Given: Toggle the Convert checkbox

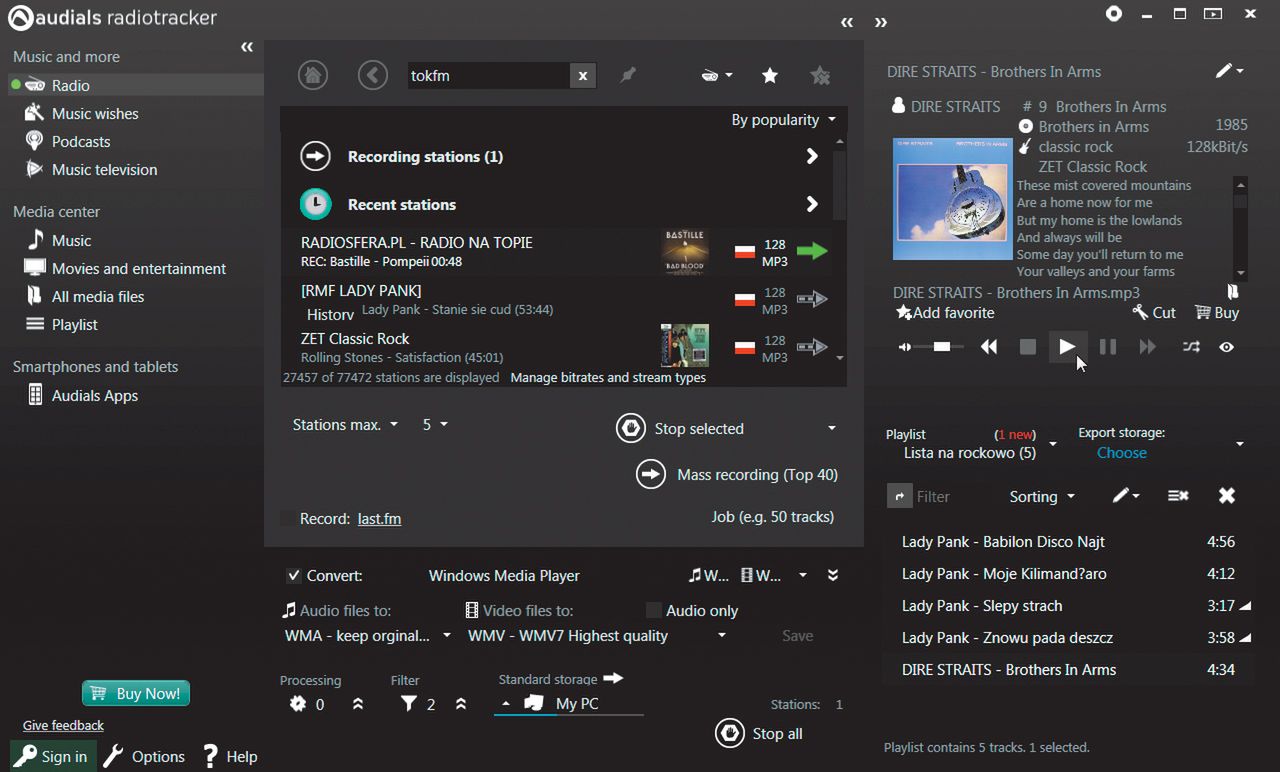Looking at the screenshot, I should [293, 575].
